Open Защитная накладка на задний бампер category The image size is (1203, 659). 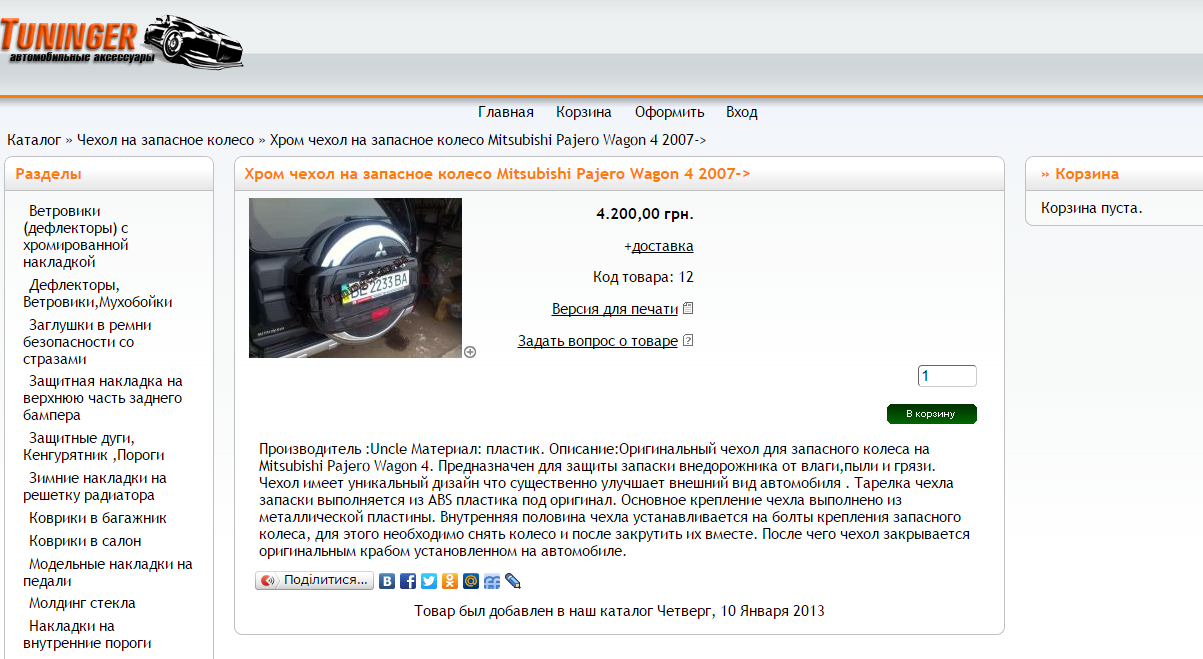point(103,398)
